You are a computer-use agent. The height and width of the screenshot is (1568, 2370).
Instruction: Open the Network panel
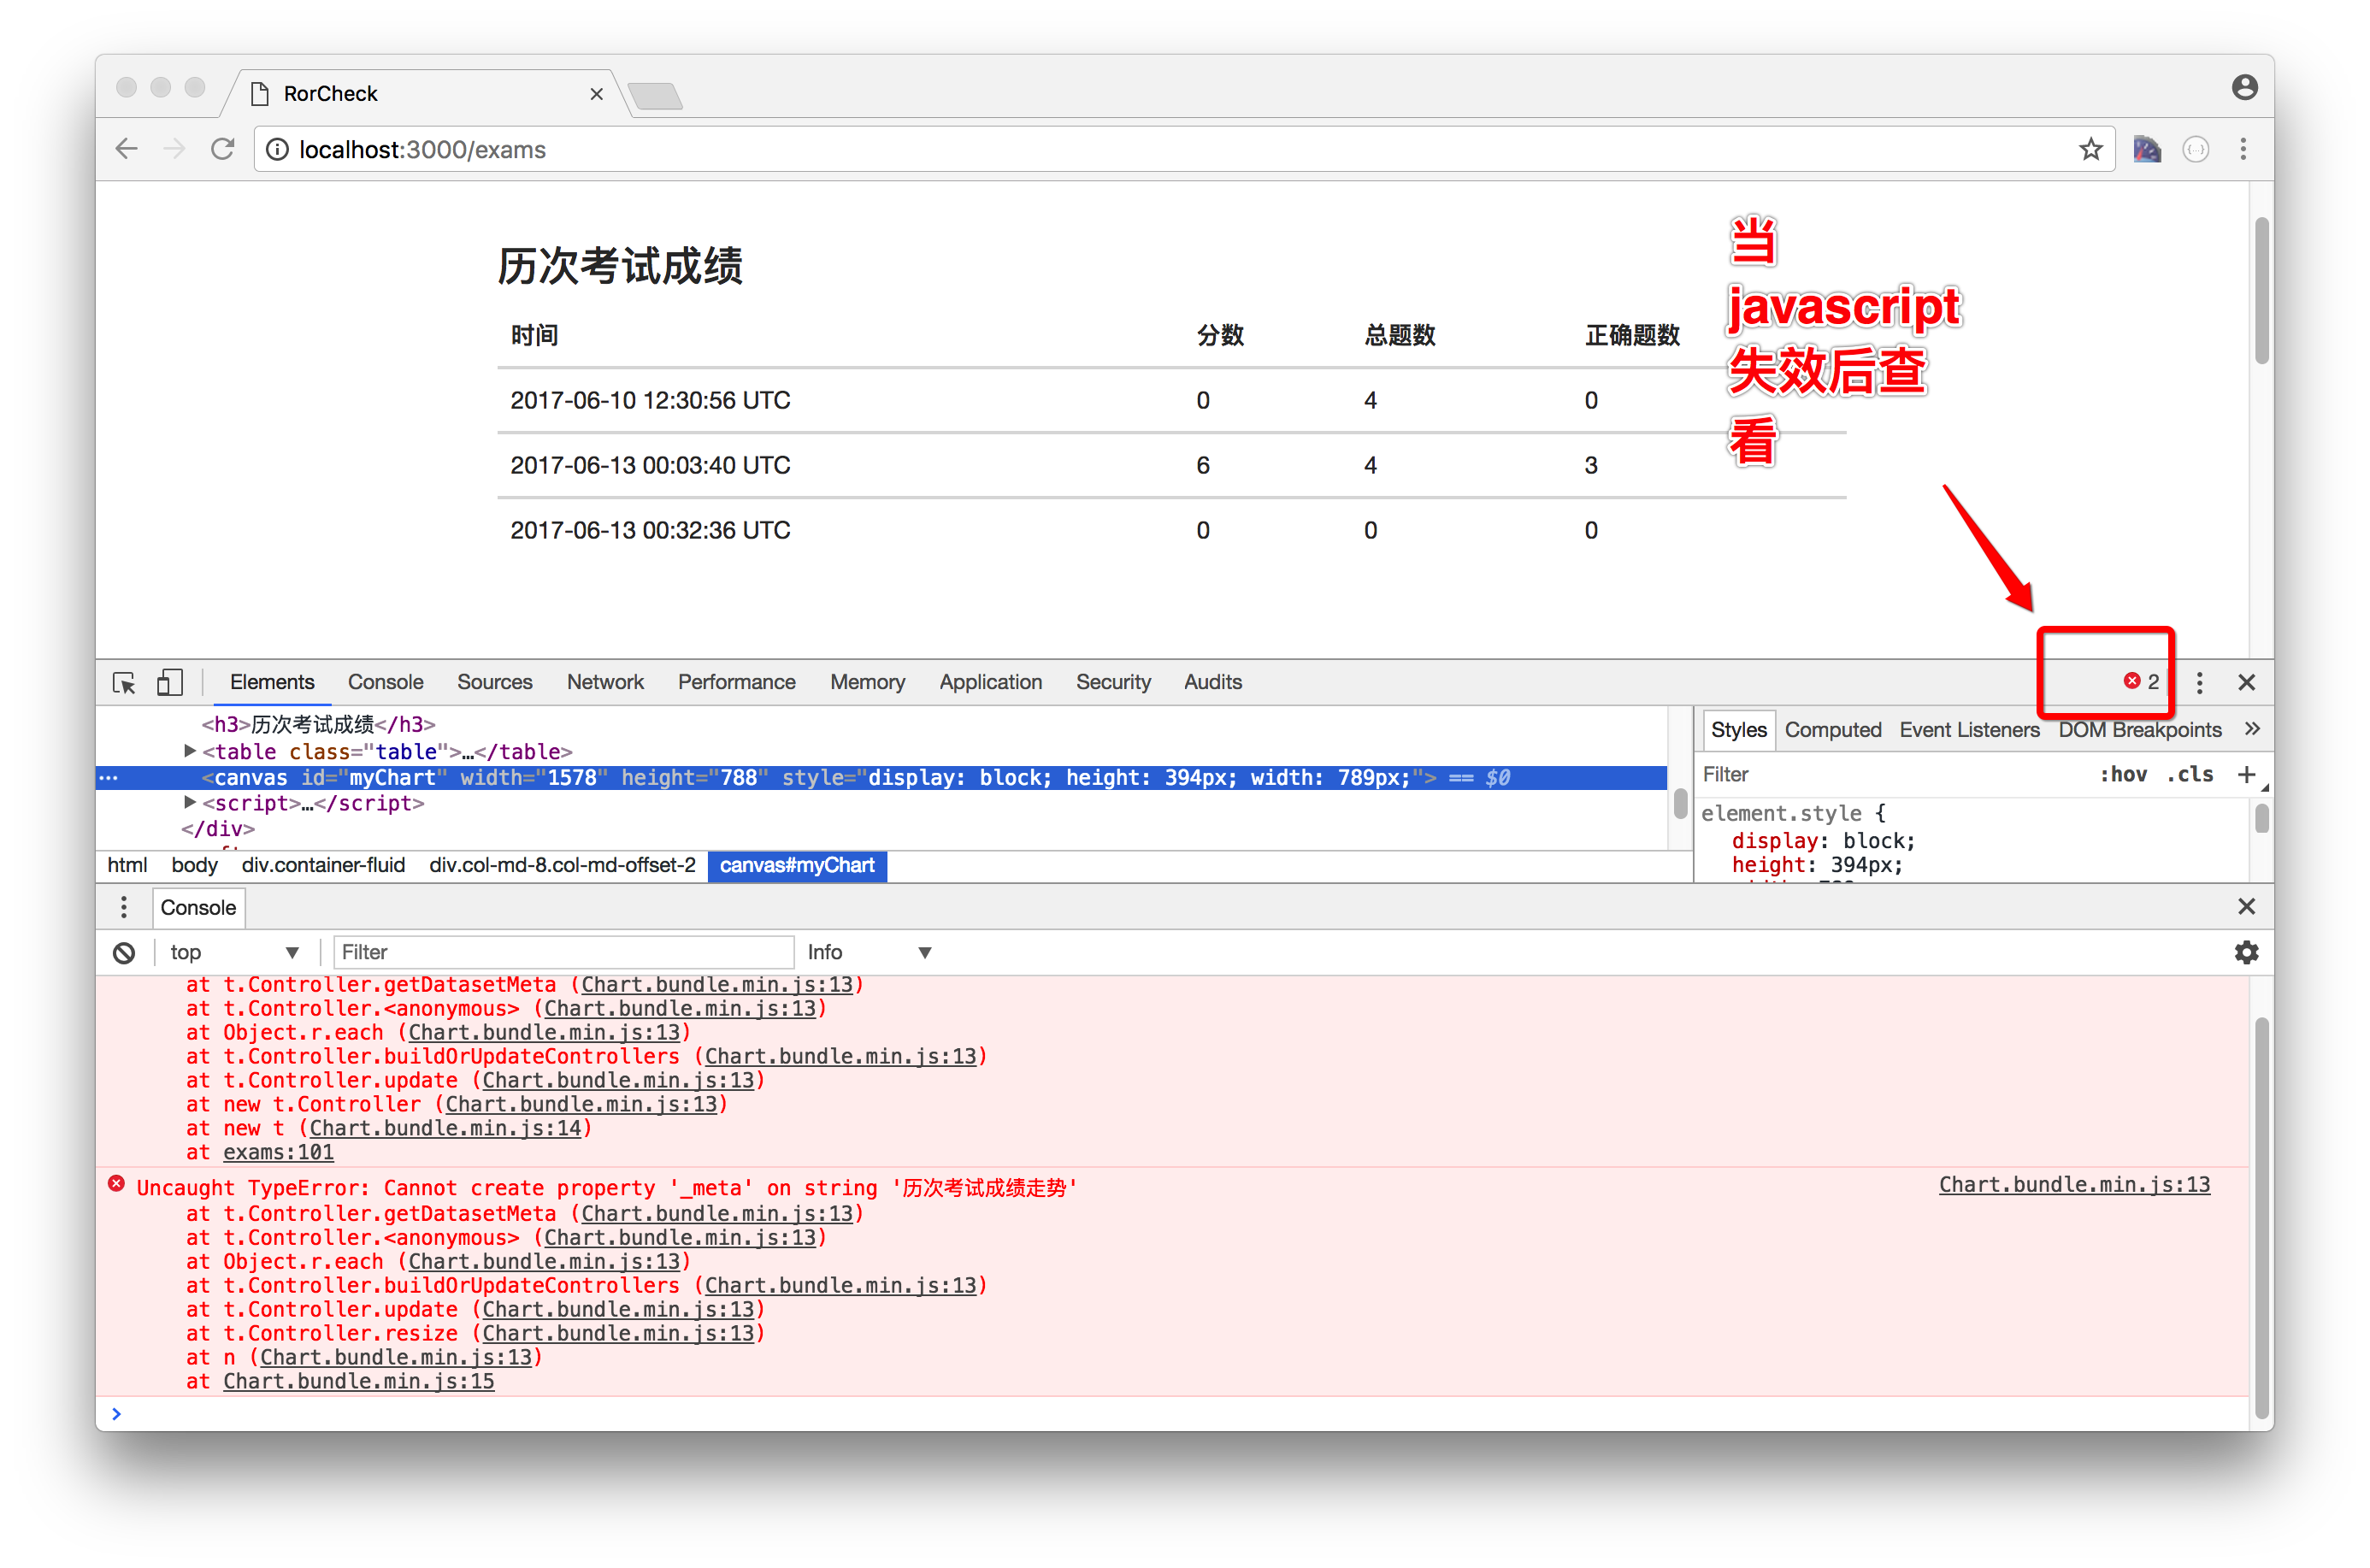(605, 682)
